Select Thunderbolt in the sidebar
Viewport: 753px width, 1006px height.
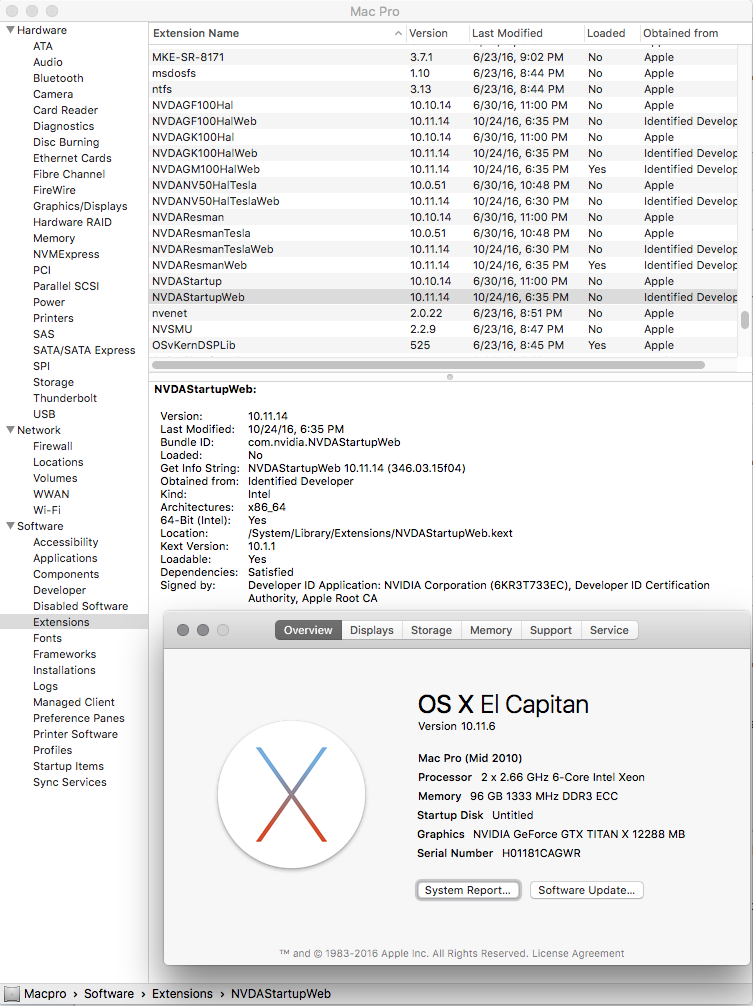tap(65, 398)
